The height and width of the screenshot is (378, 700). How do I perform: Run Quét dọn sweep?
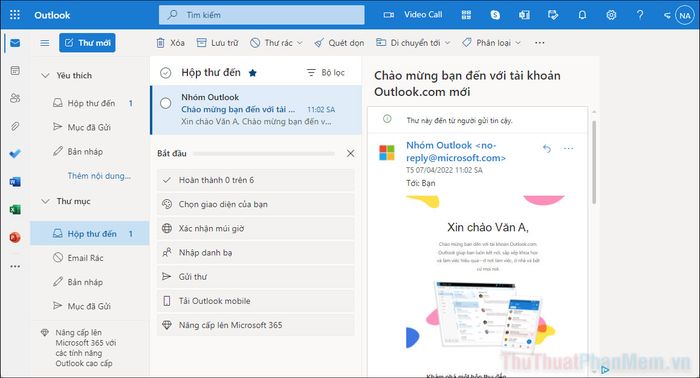339,43
